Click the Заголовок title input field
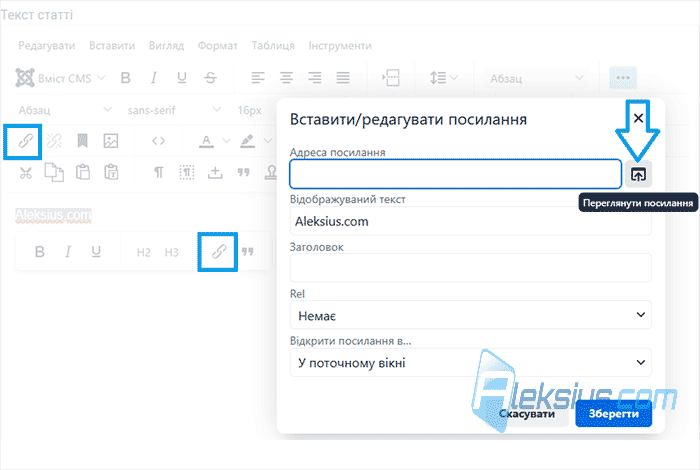The image size is (700, 470). (x=471, y=268)
